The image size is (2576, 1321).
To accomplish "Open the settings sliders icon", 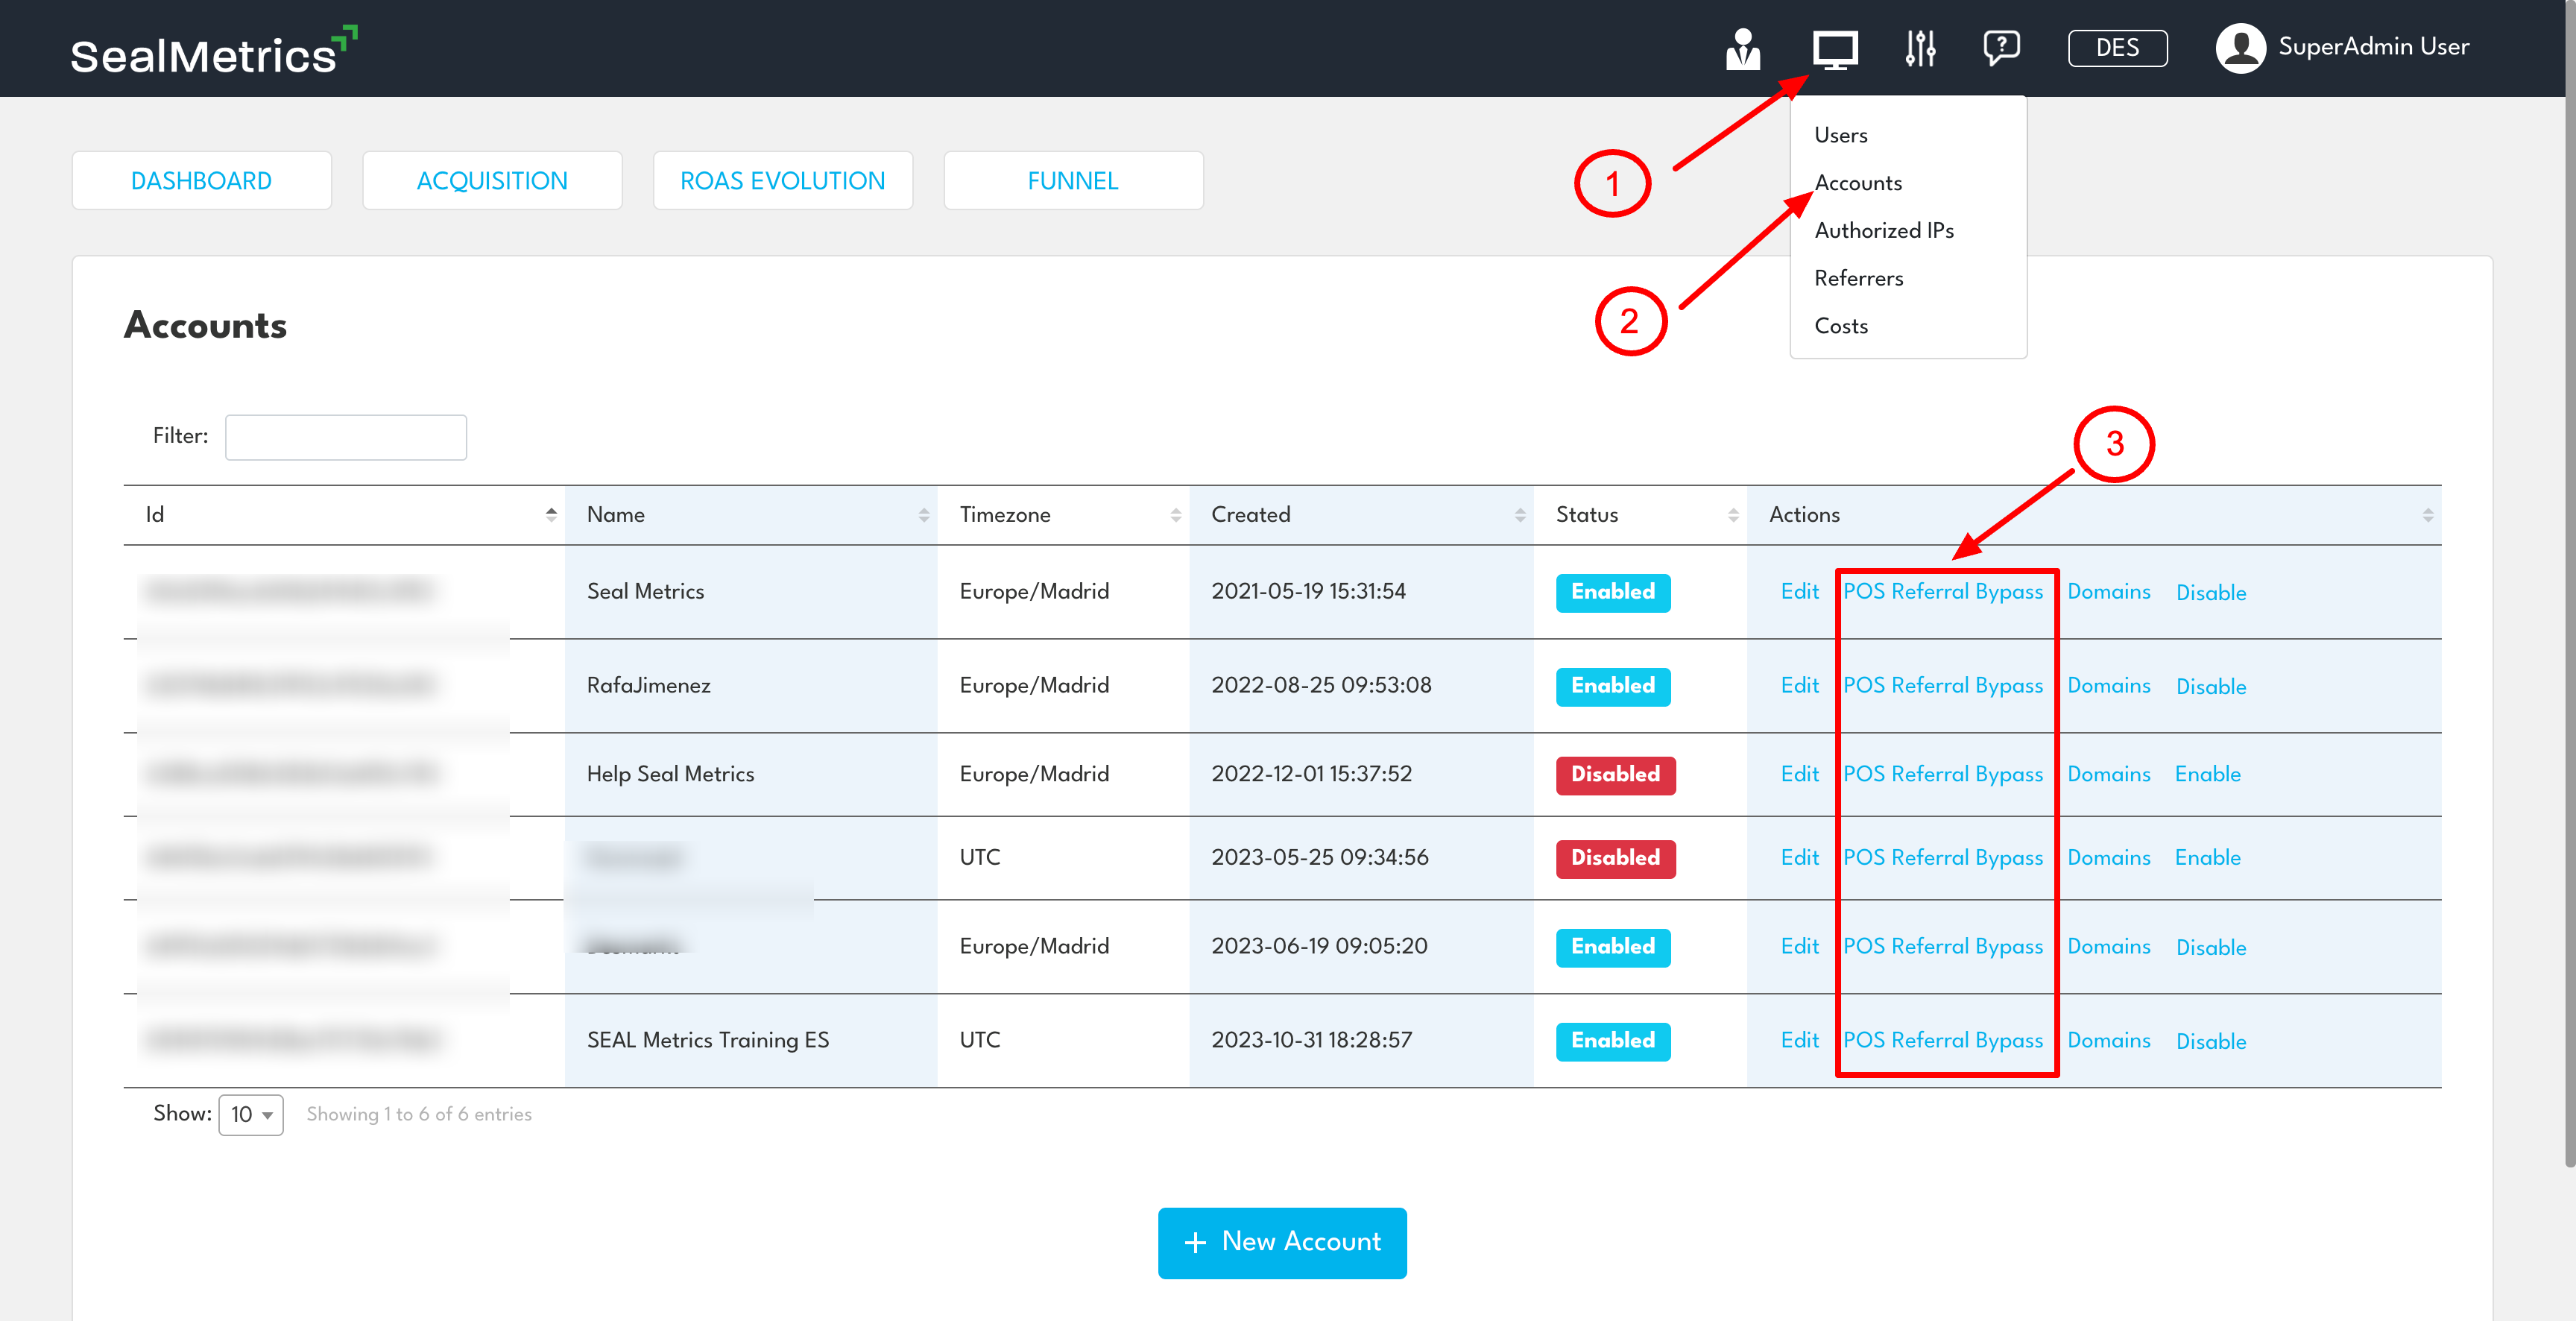I will click(x=1920, y=48).
